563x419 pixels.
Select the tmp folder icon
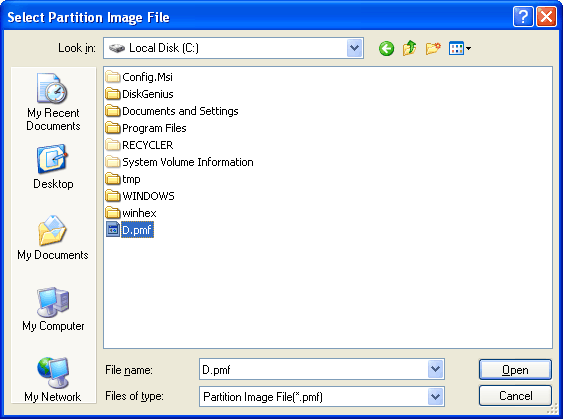point(113,179)
